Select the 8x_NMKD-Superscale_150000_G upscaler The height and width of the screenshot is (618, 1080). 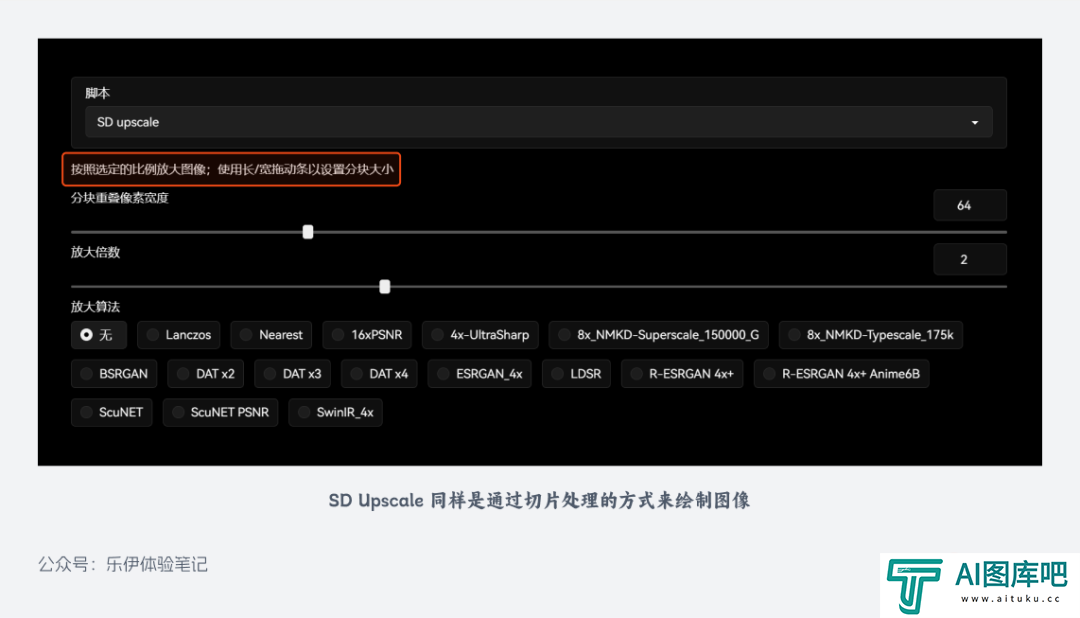[x=658, y=335]
